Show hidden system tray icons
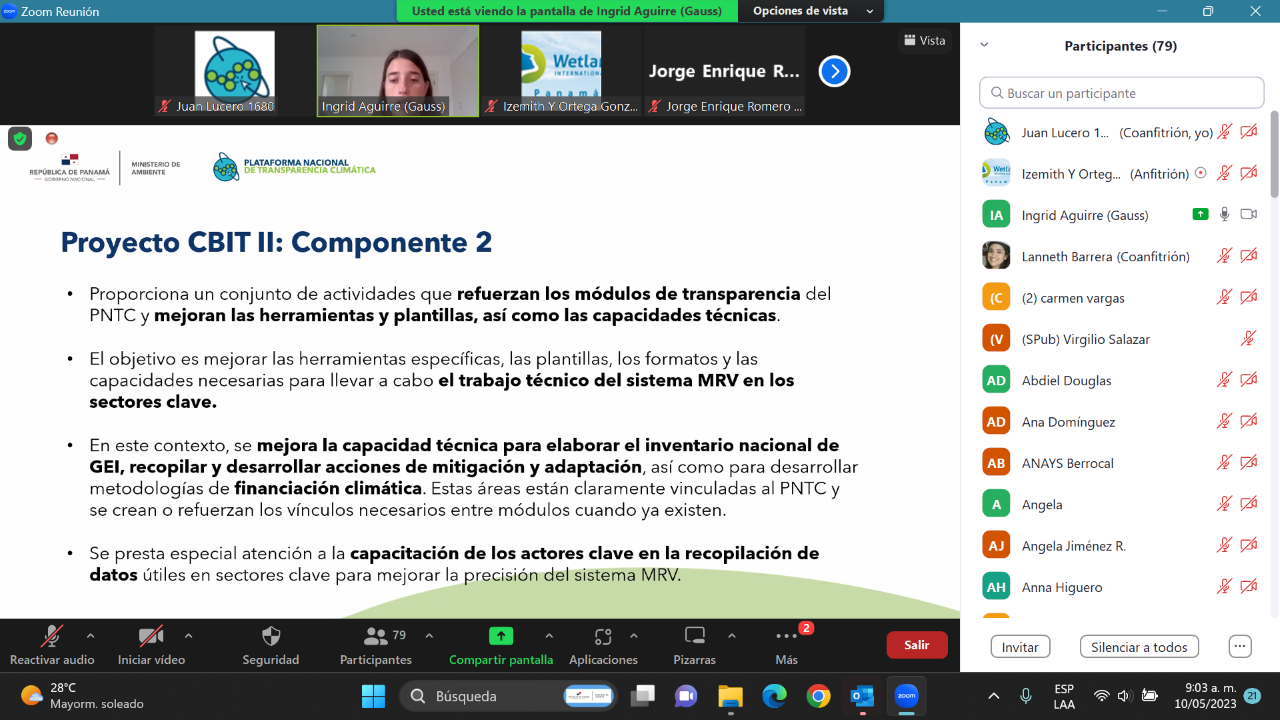 tap(993, 696)
